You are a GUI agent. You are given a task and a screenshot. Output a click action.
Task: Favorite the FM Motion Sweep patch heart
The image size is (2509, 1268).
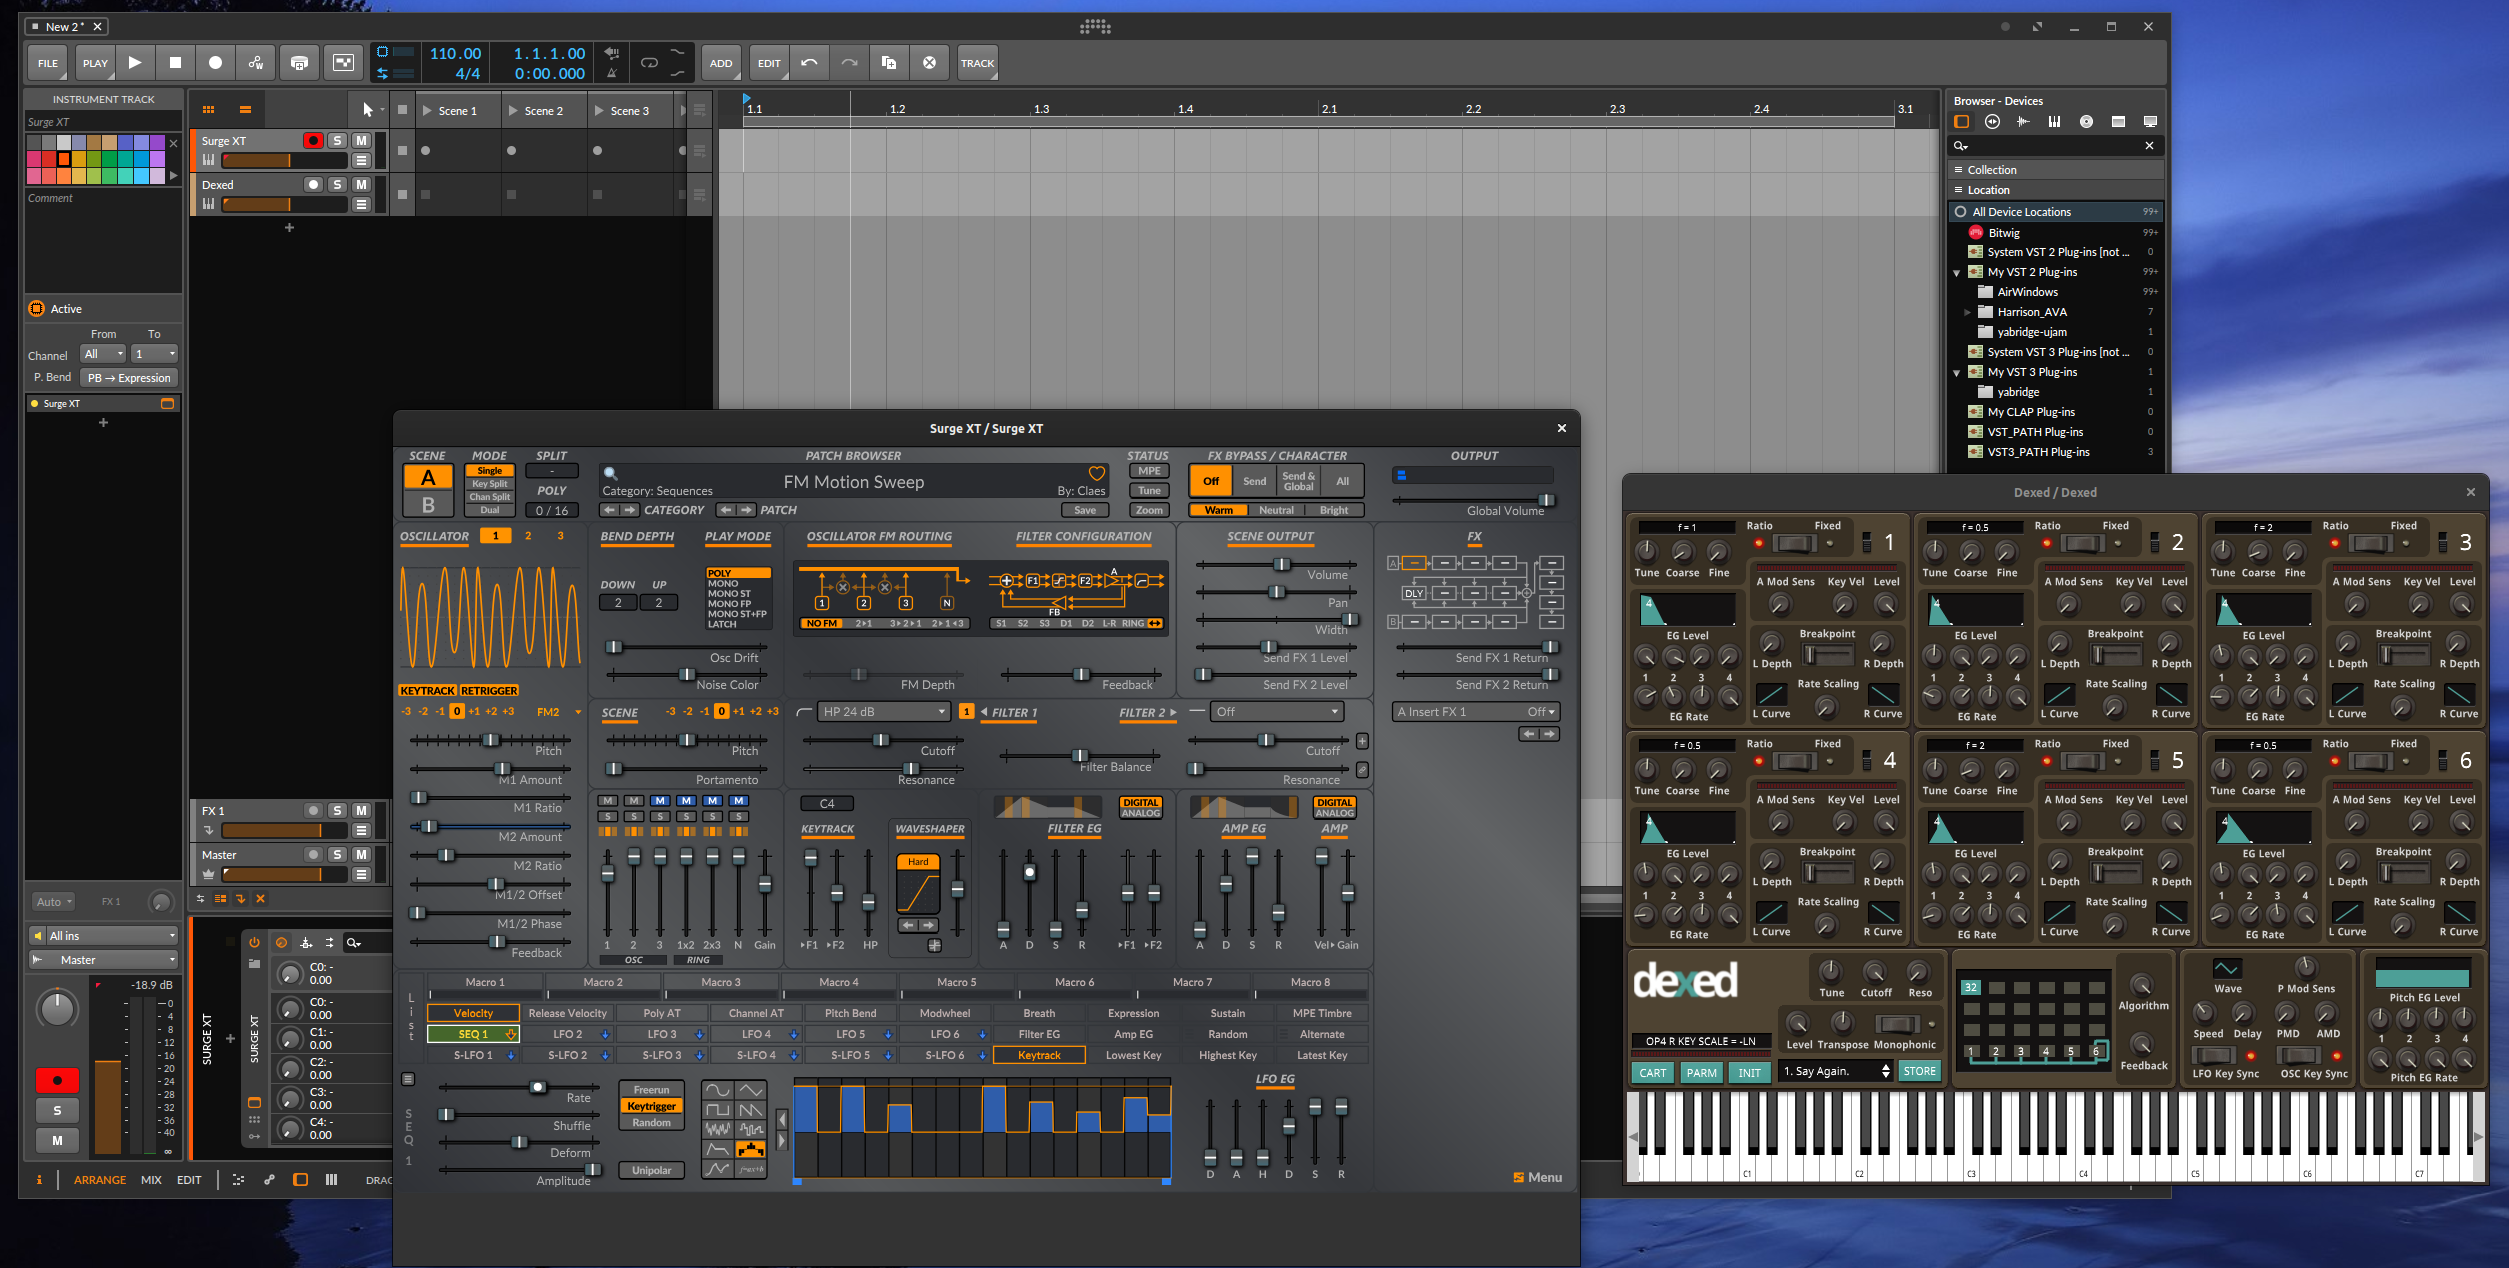click(1097, 473)
